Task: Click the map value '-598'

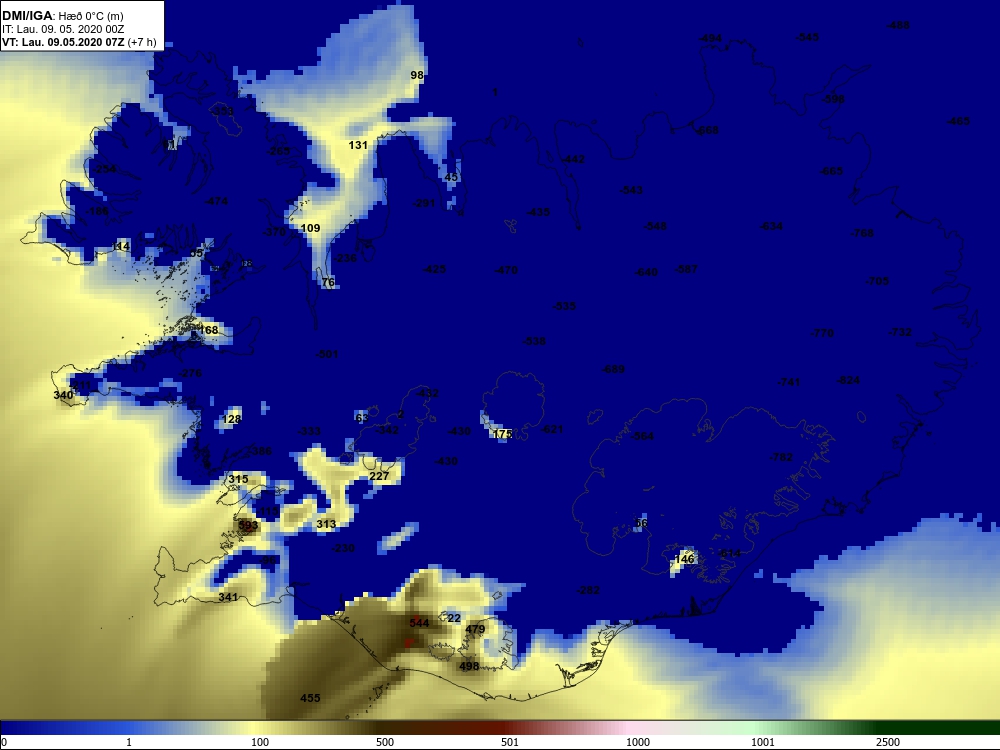Action: (833, 99)
